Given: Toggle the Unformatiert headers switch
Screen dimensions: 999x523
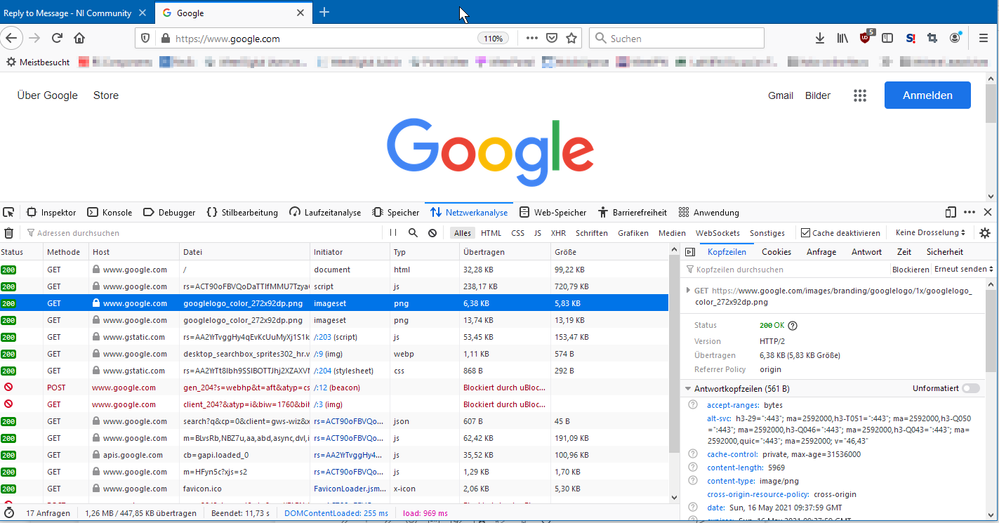Looking at the screenshot, I should pos(970,388).
